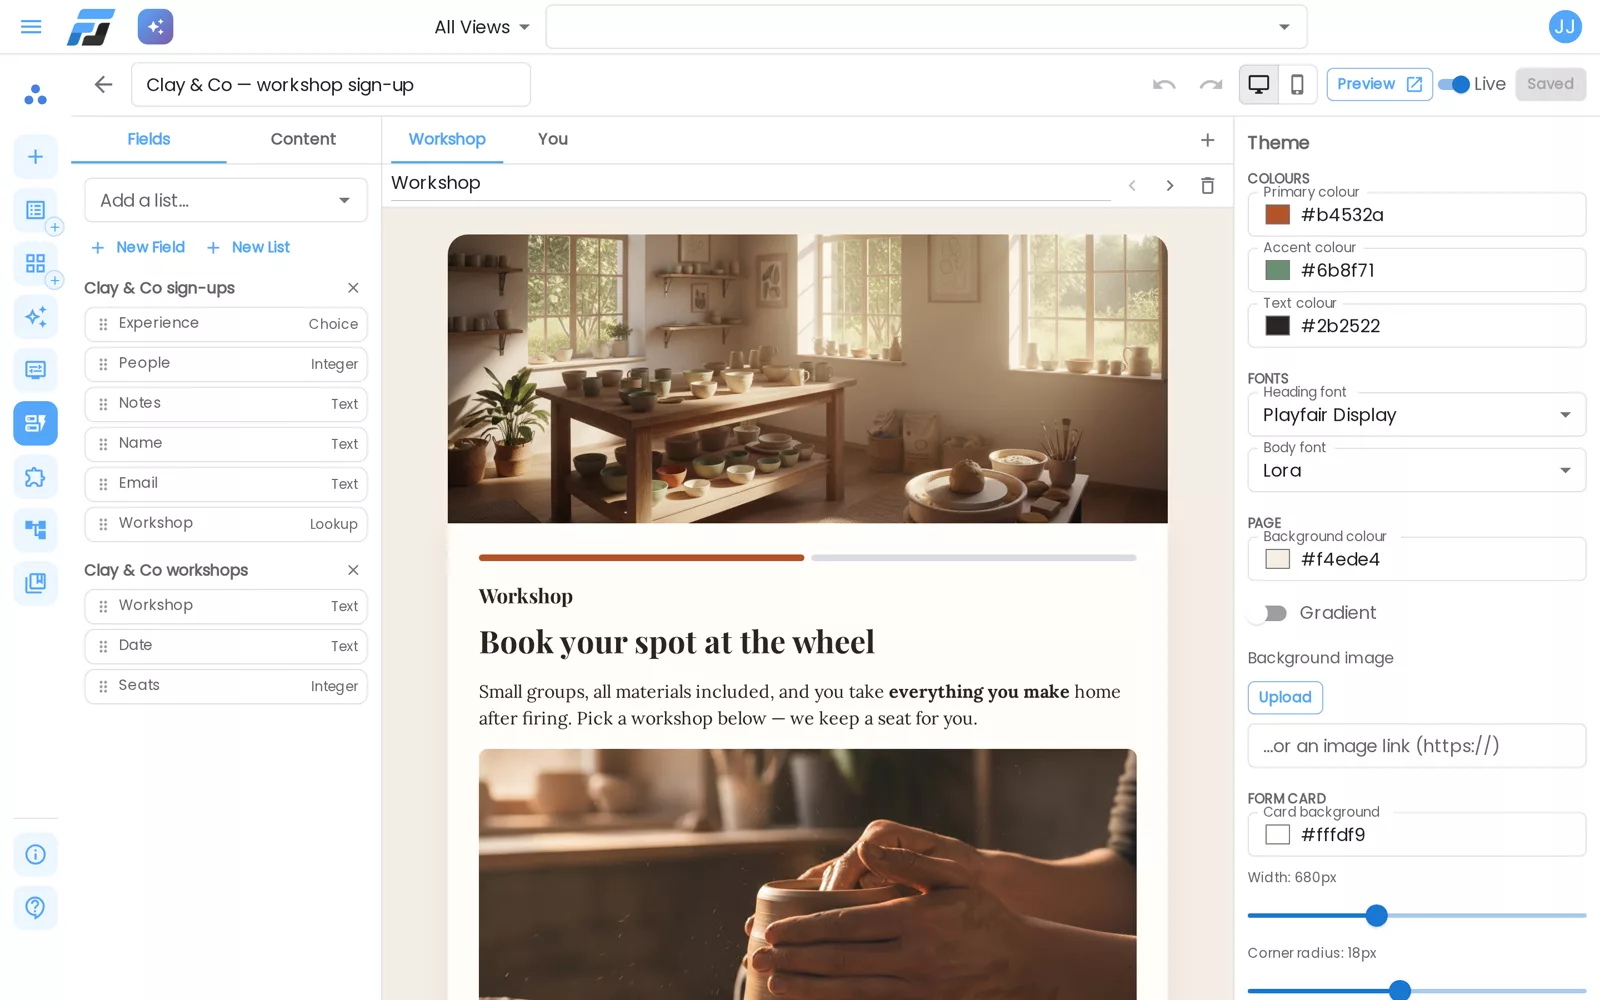Open the Heading font dropdown
The width and height of the screenshot is (1600, 1000).
pos(1416,415)
